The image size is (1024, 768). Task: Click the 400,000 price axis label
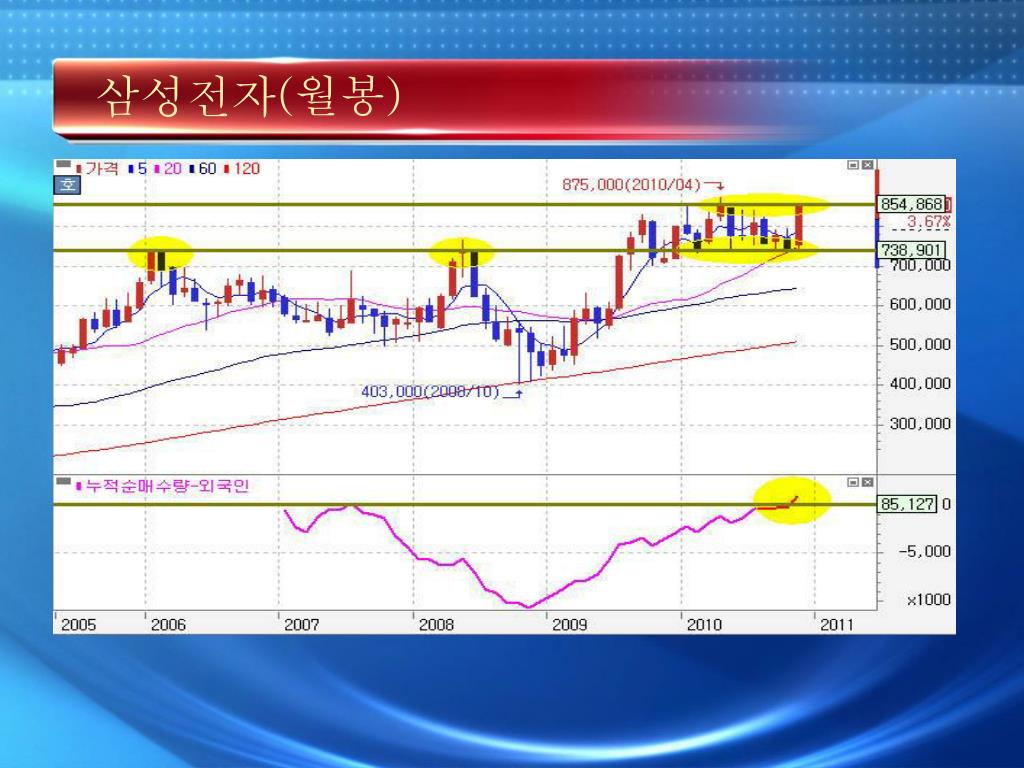tap(920, 384)
